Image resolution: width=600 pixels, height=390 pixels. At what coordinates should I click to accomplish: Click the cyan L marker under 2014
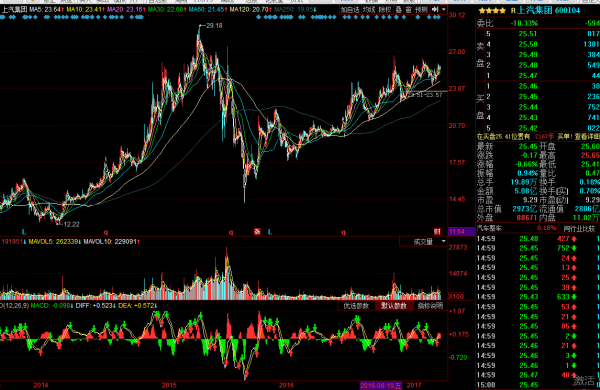click(24, 232)
